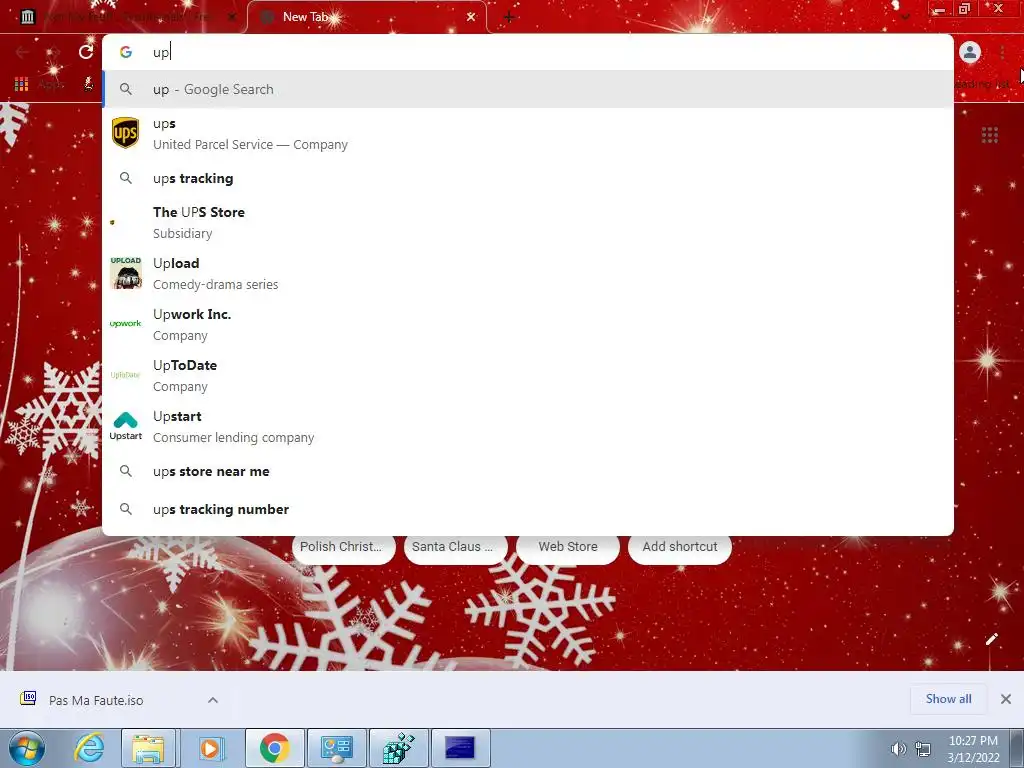1024x768 pixels.
Task: Click Show all downloads
Action: 948,699
